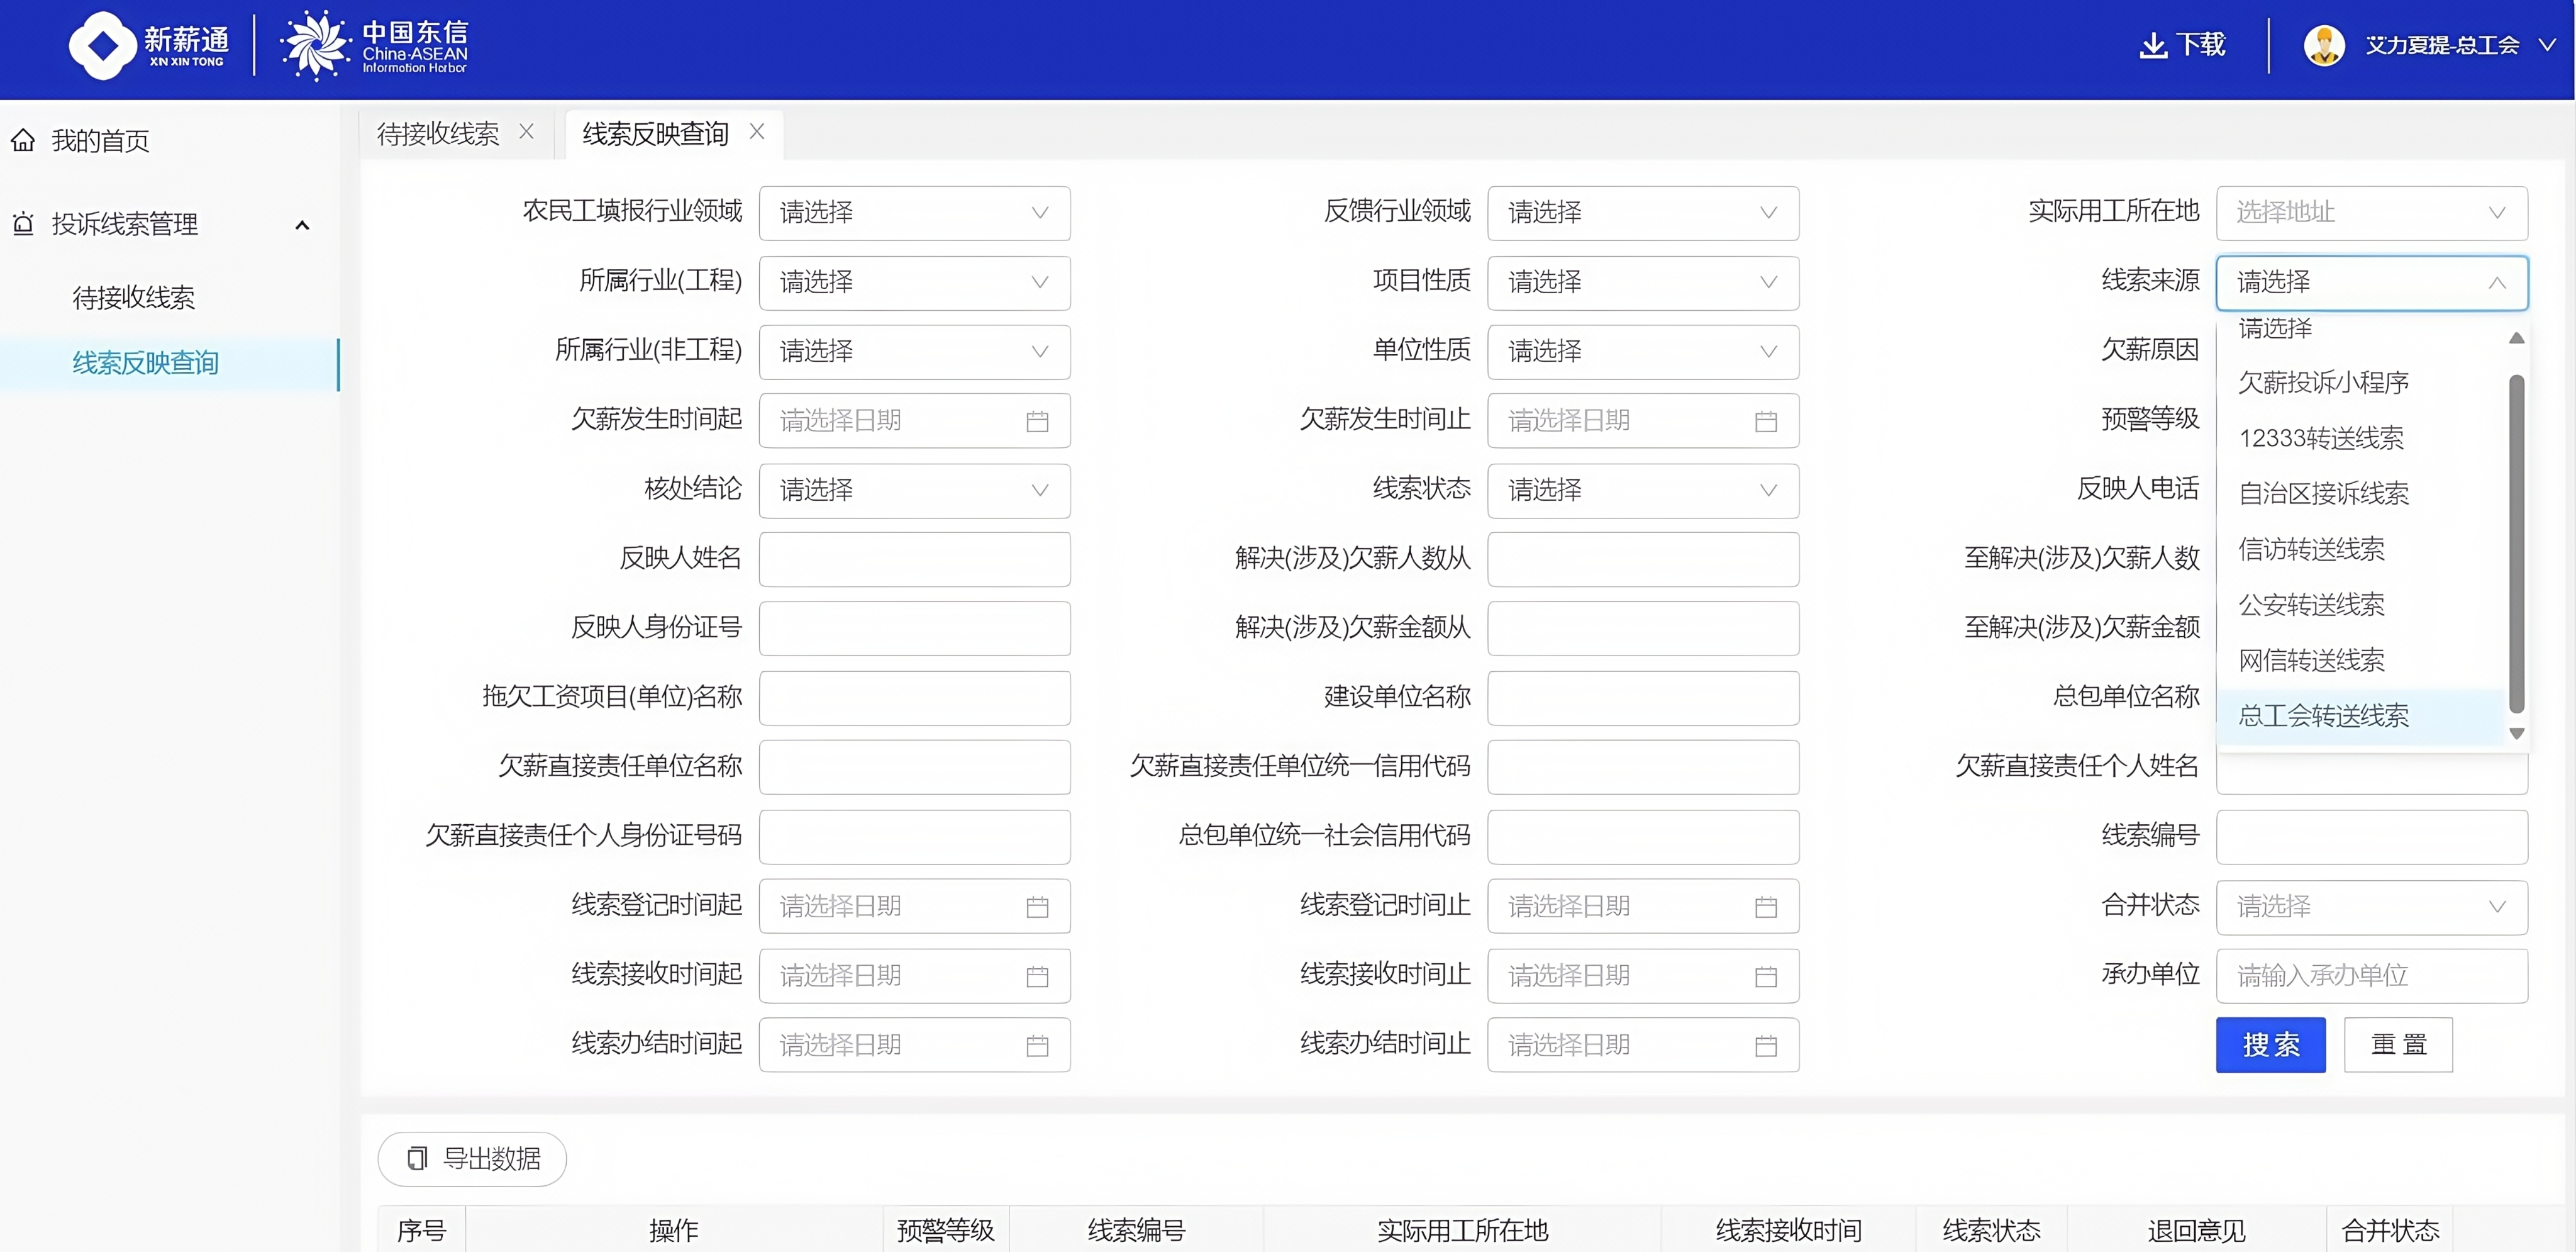Collapse the 投诉线索管理 menu section

(302, 225)
